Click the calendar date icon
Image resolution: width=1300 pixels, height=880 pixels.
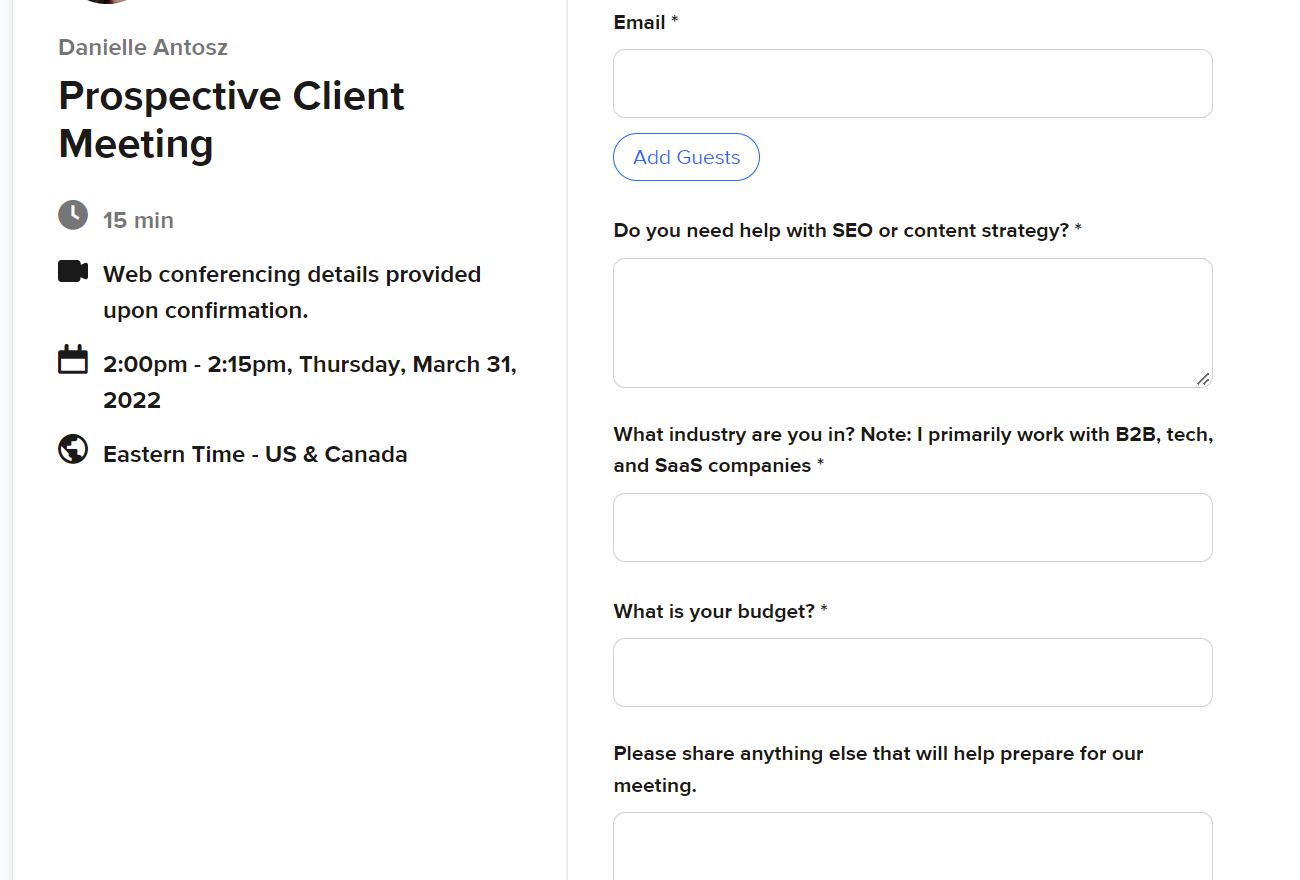click(x=73, y=359)
